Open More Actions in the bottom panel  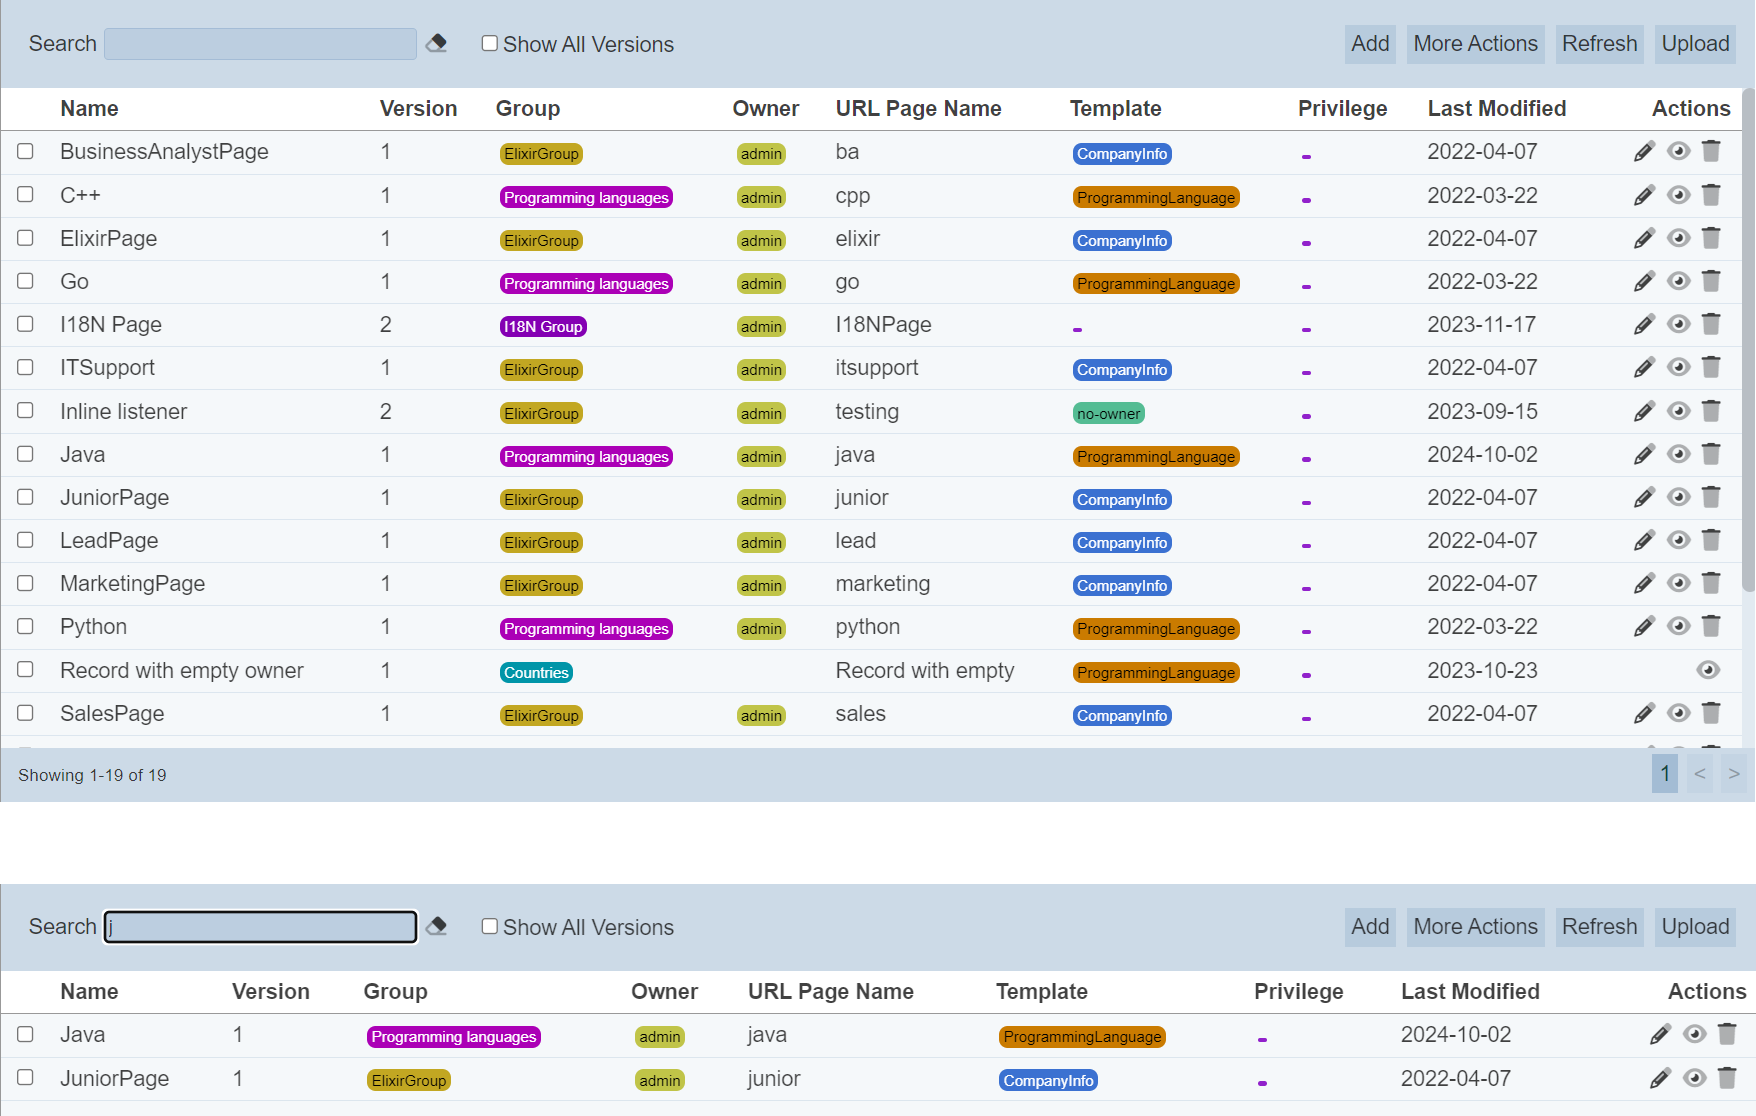click(1475, 927)
